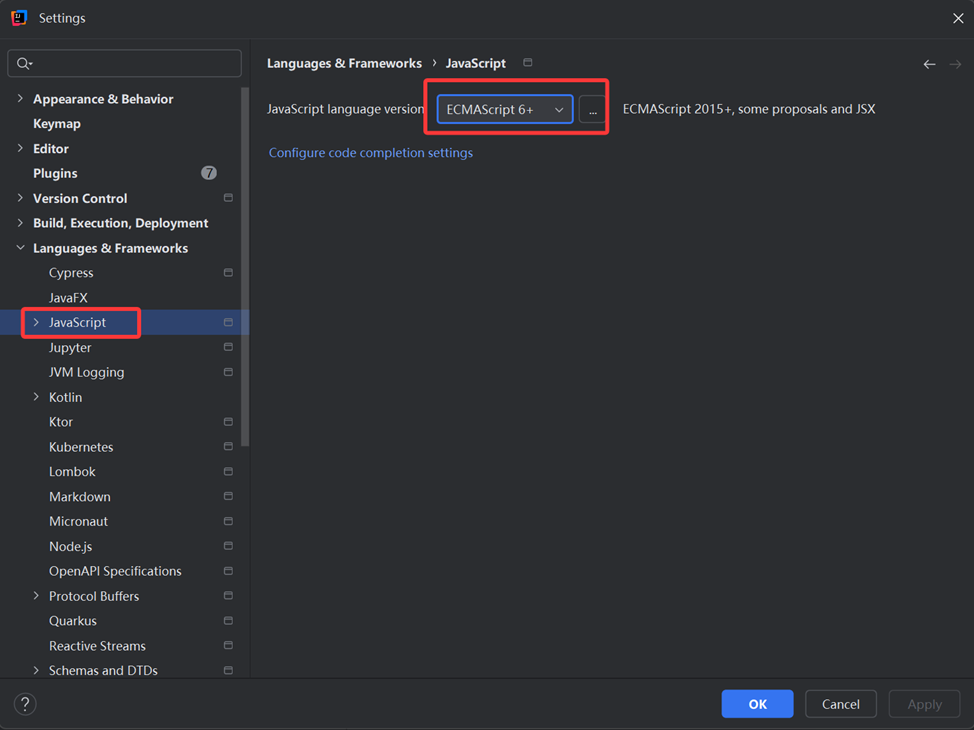Select Plugins in the settings tree
974x730 pixels.
[x=55, y=173]
